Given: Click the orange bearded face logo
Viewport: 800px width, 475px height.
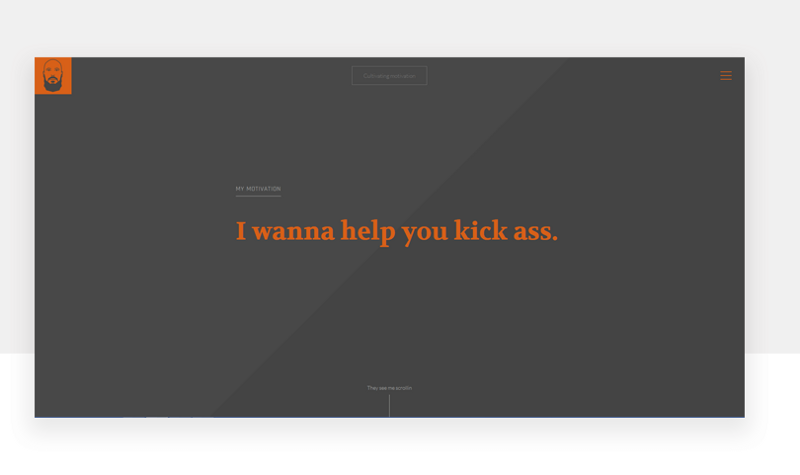Looking at the screenshot, I should click(53, 76).
